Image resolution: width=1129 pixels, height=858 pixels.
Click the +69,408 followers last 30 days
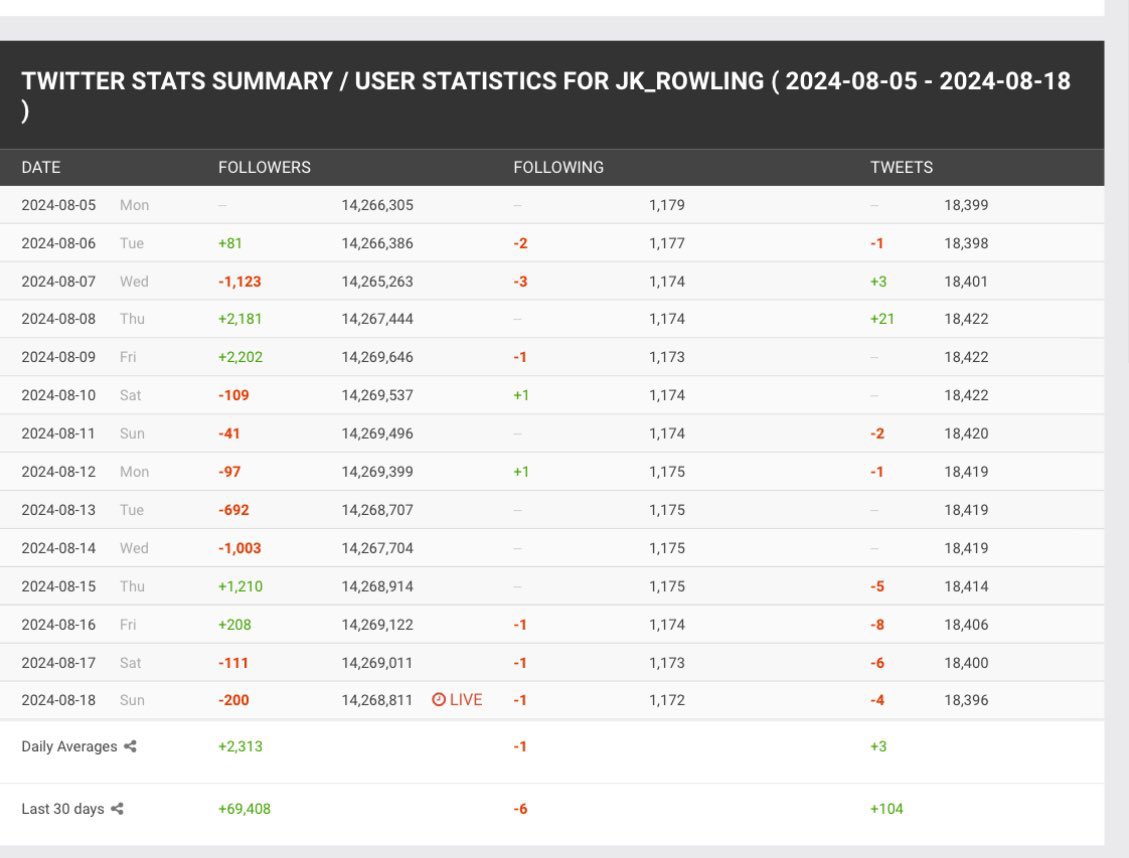244,809
